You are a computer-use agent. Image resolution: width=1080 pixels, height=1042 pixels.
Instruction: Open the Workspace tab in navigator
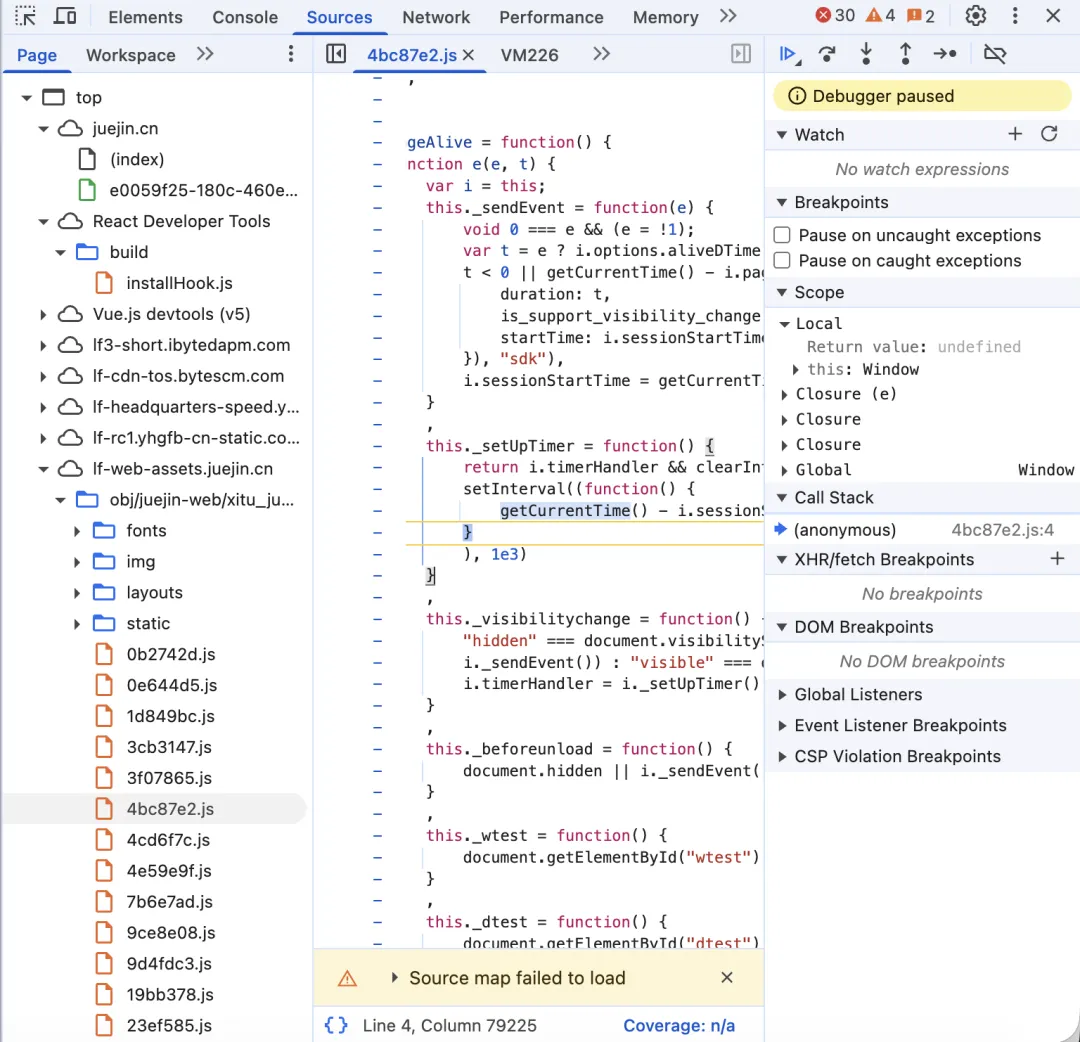(x=130, y=55)
